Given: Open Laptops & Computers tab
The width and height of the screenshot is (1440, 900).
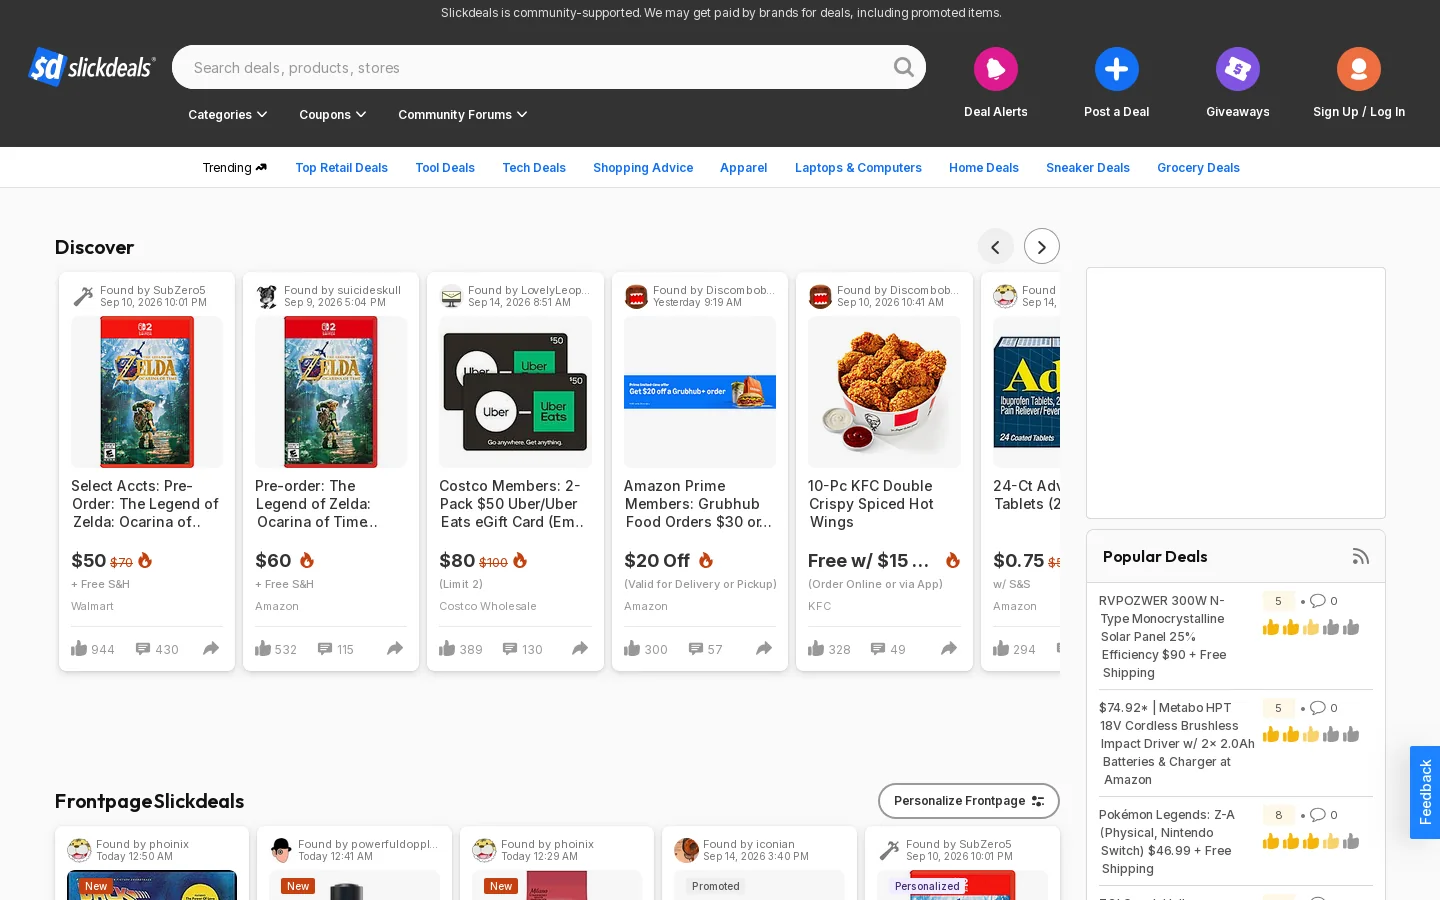Looking at the screenshot, I should click(x=858, y=168).
